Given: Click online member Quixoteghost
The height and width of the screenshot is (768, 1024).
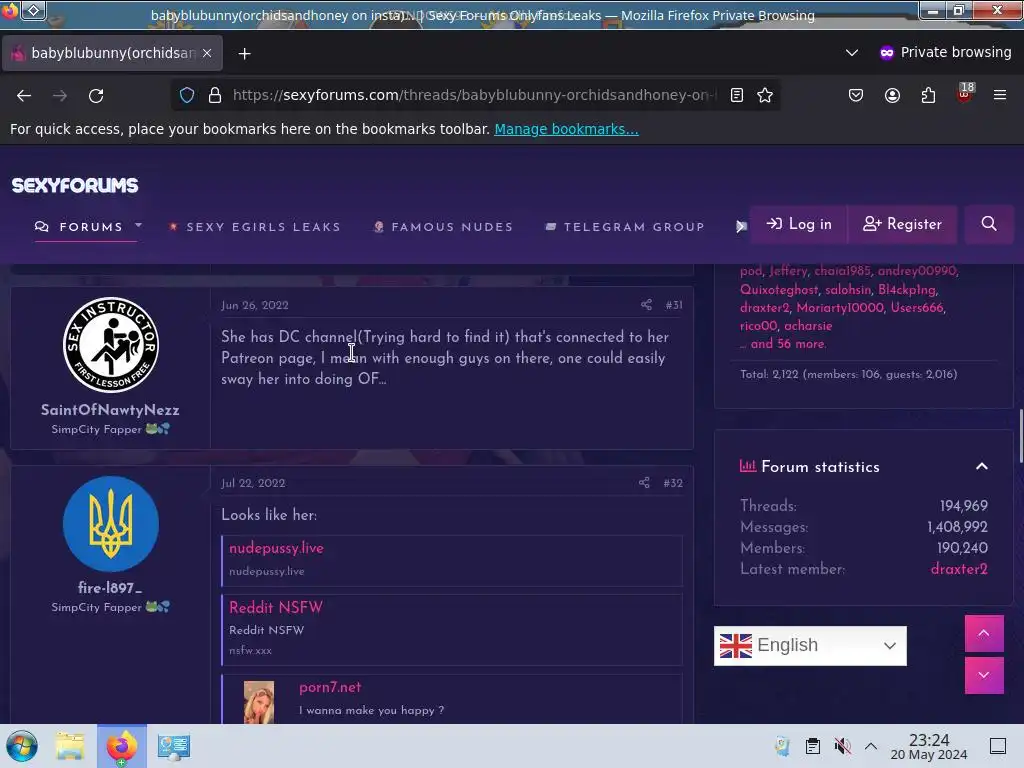Looking at the screenshot, I should point(778,289).
